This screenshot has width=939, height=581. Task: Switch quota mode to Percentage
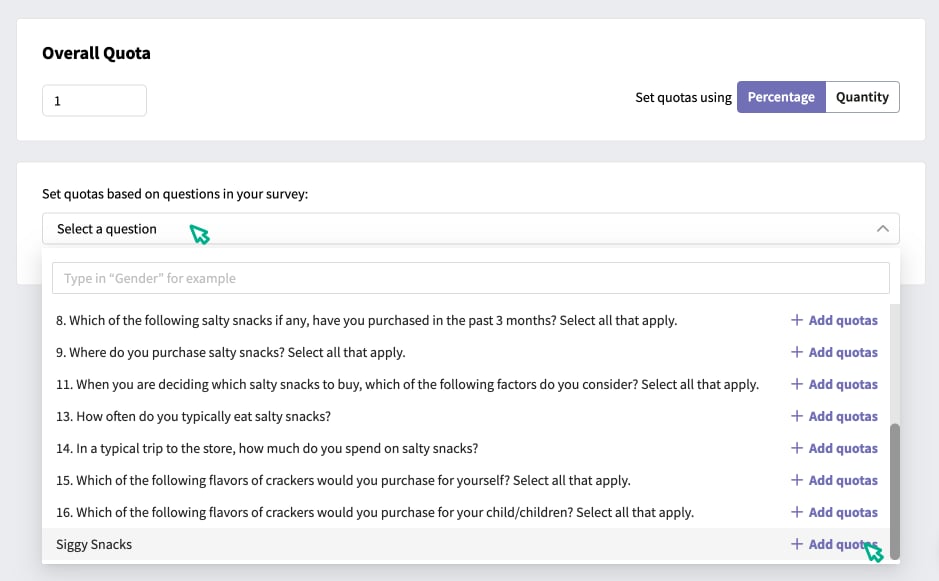pyautogui.click(x=781, y=97)
